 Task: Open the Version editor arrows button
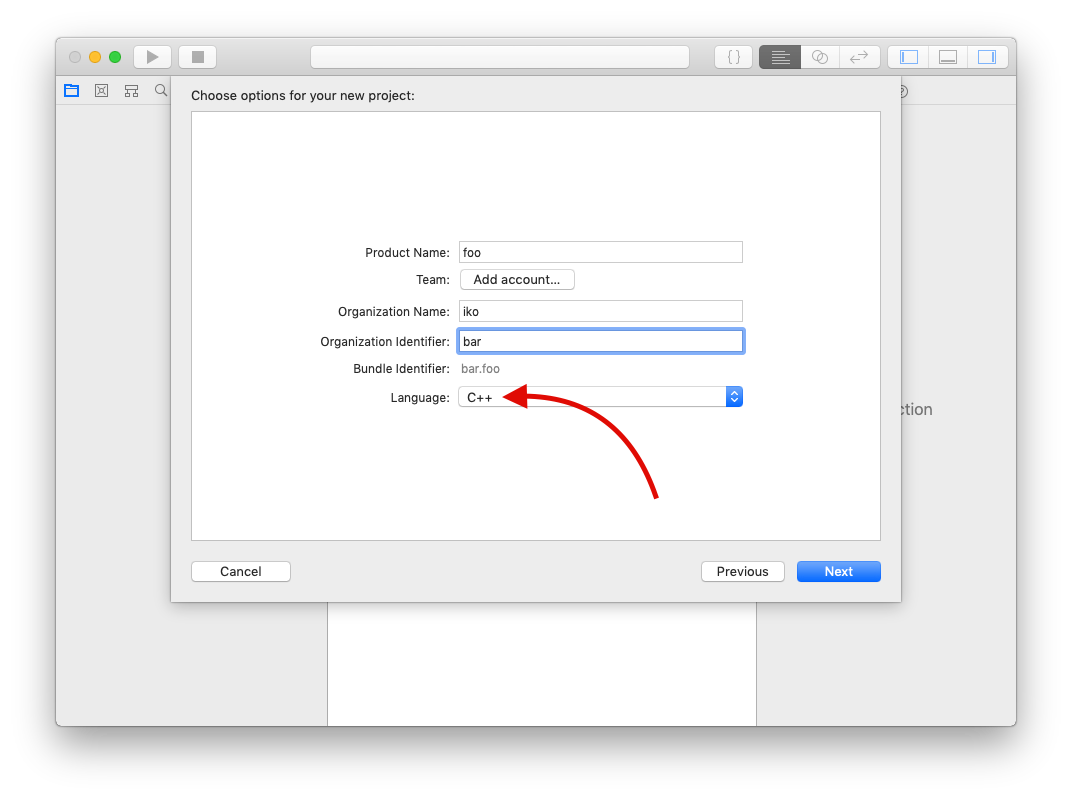click(x=859, y=57)
